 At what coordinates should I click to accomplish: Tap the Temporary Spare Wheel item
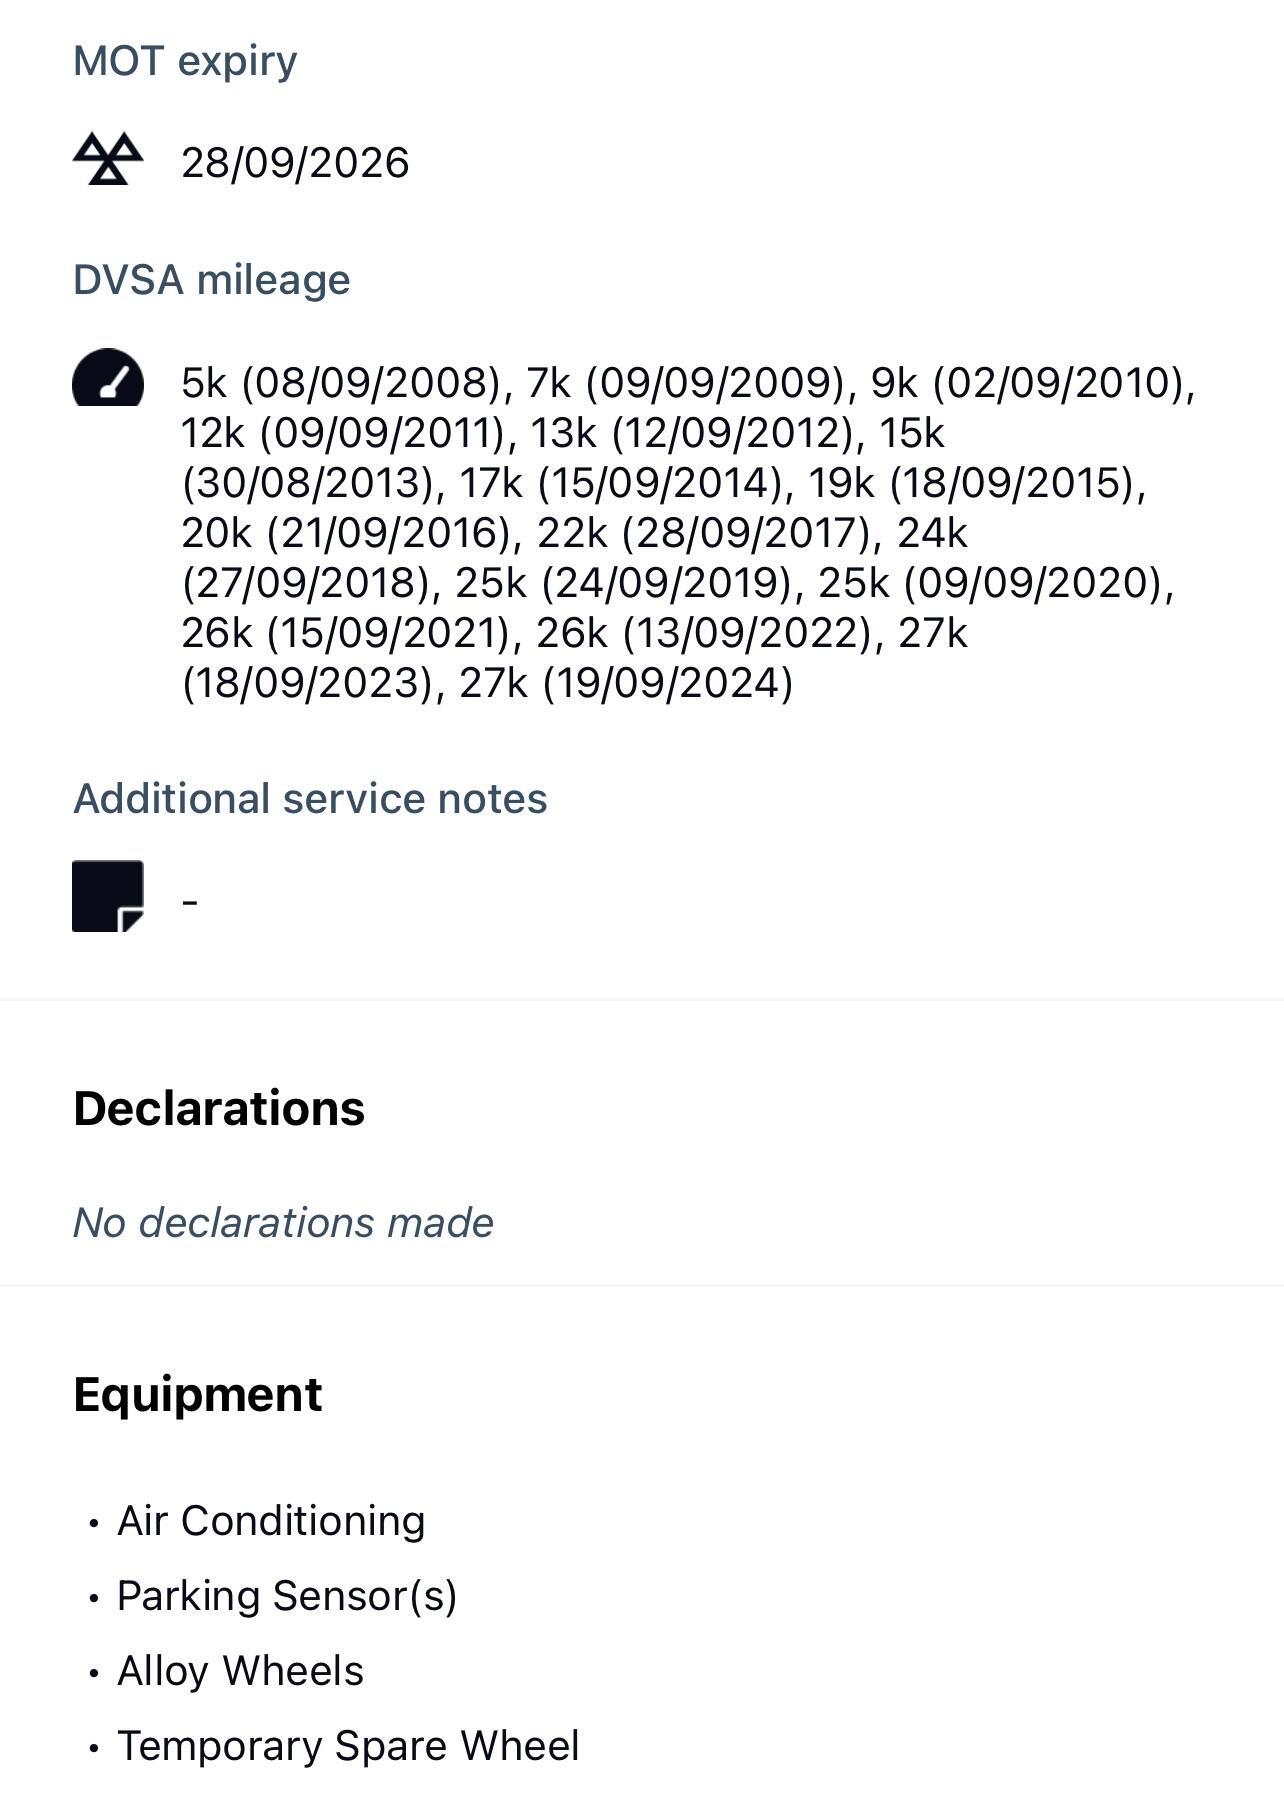(x=348, y=1746)
